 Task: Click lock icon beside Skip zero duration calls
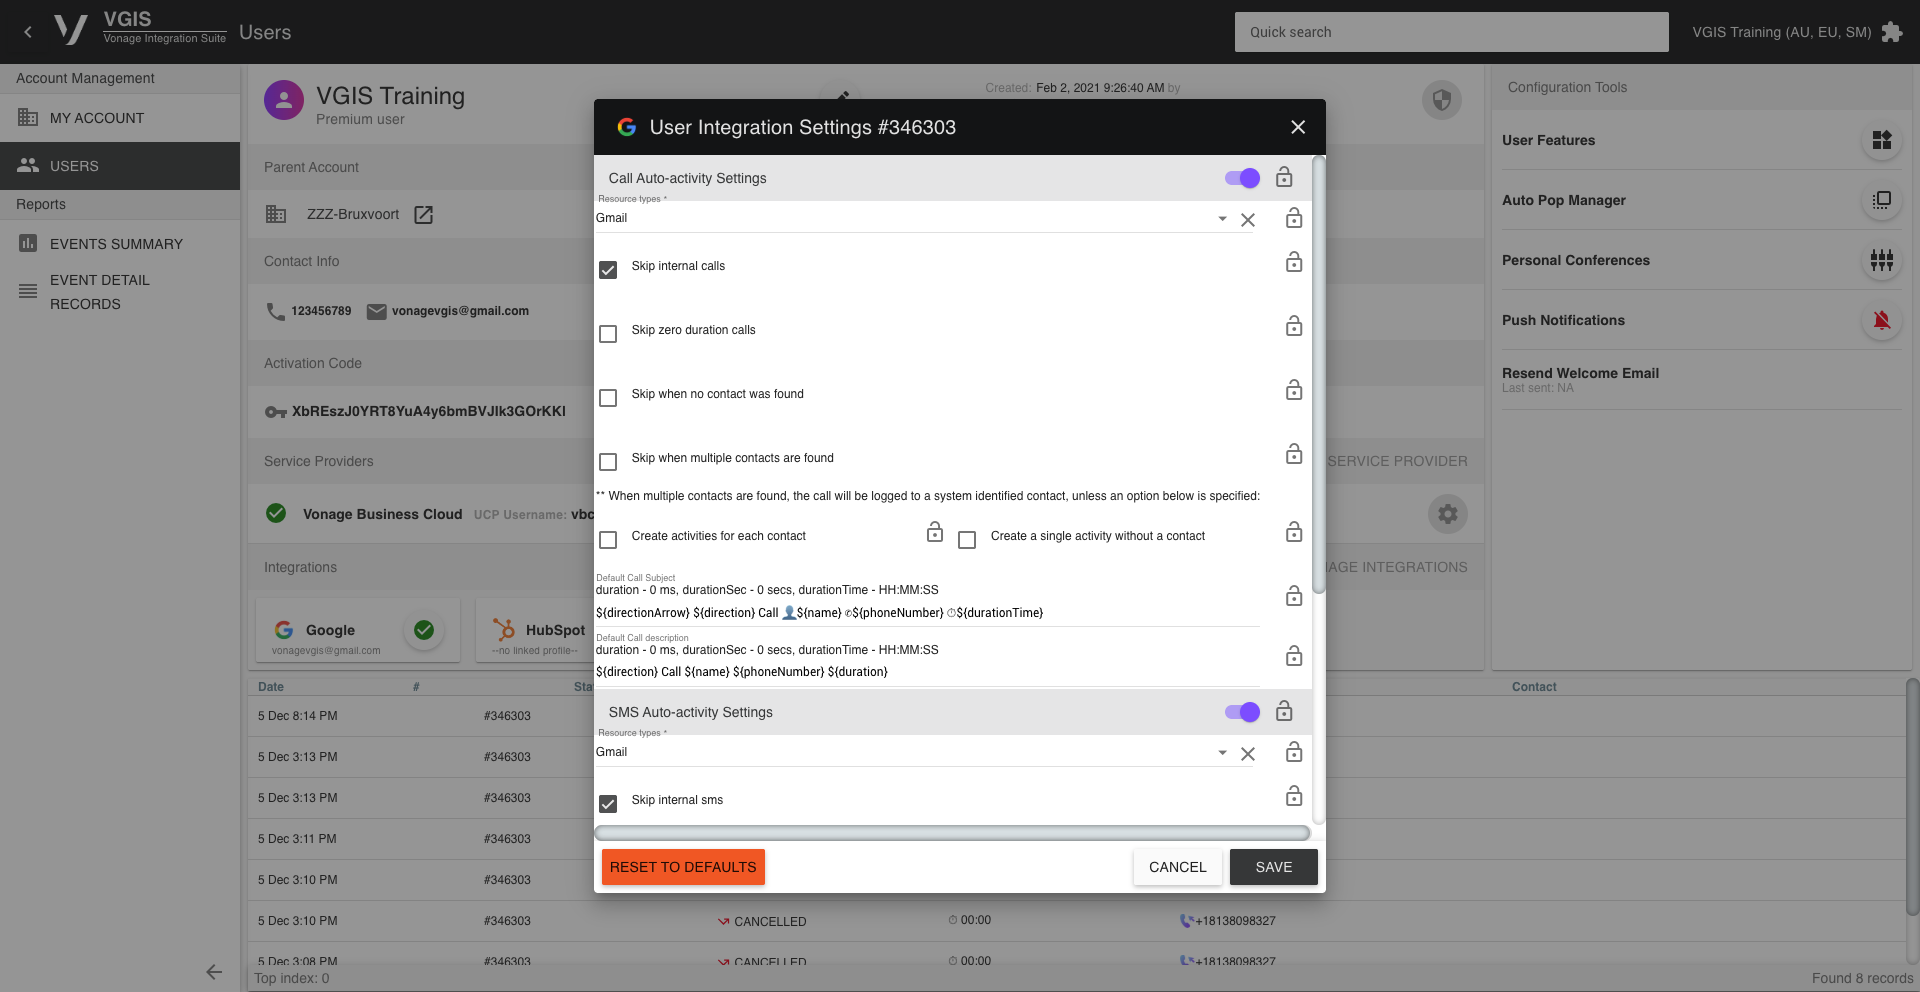(x=1293, y=327)
